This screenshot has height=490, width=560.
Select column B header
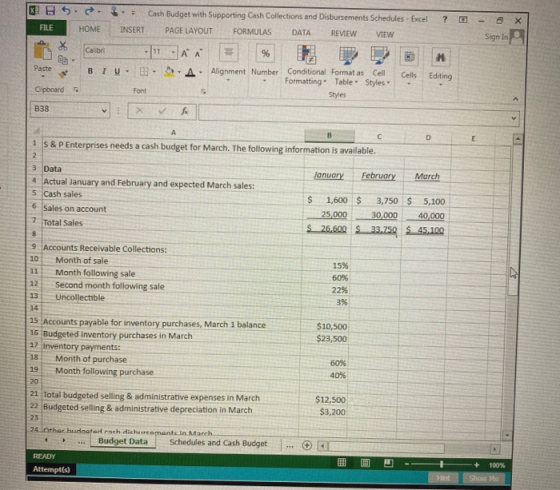click(329, 135)
